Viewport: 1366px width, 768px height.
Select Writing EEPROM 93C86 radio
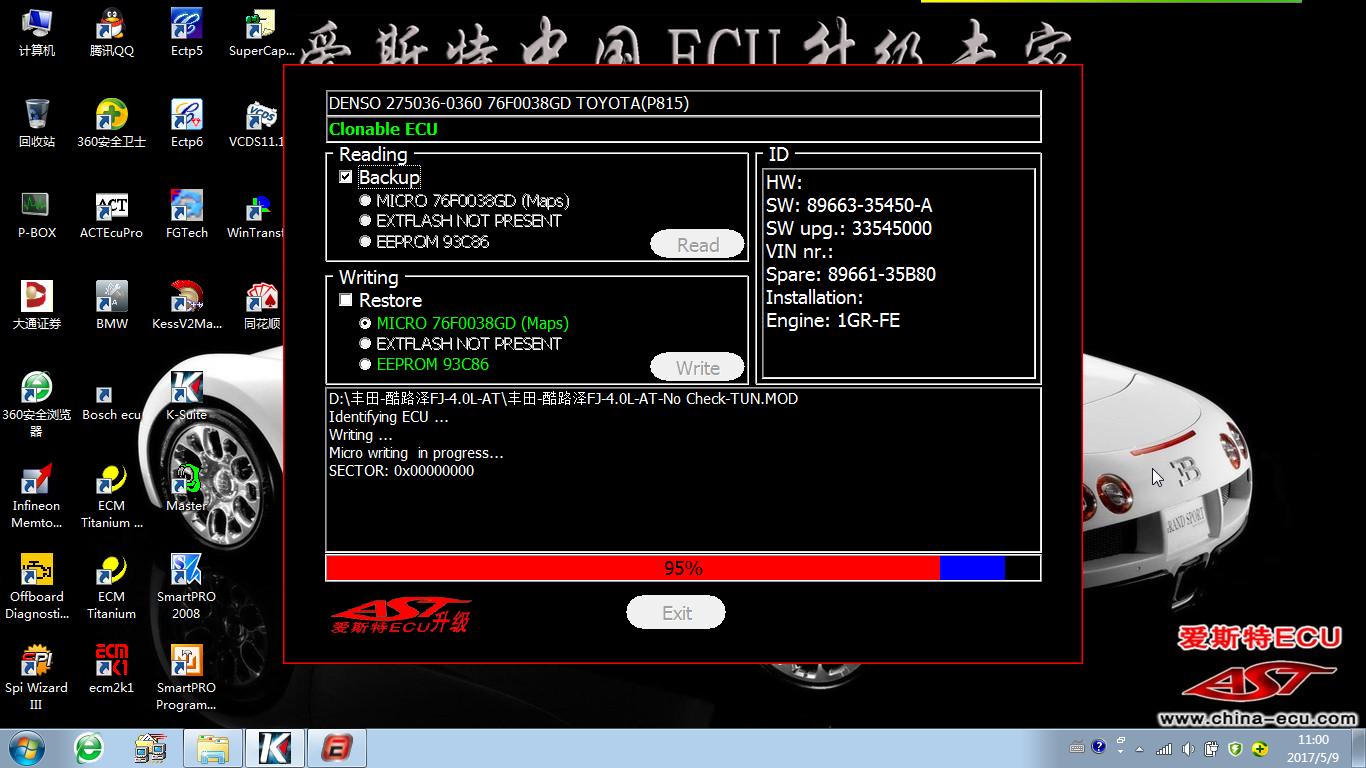pos(365,364)
